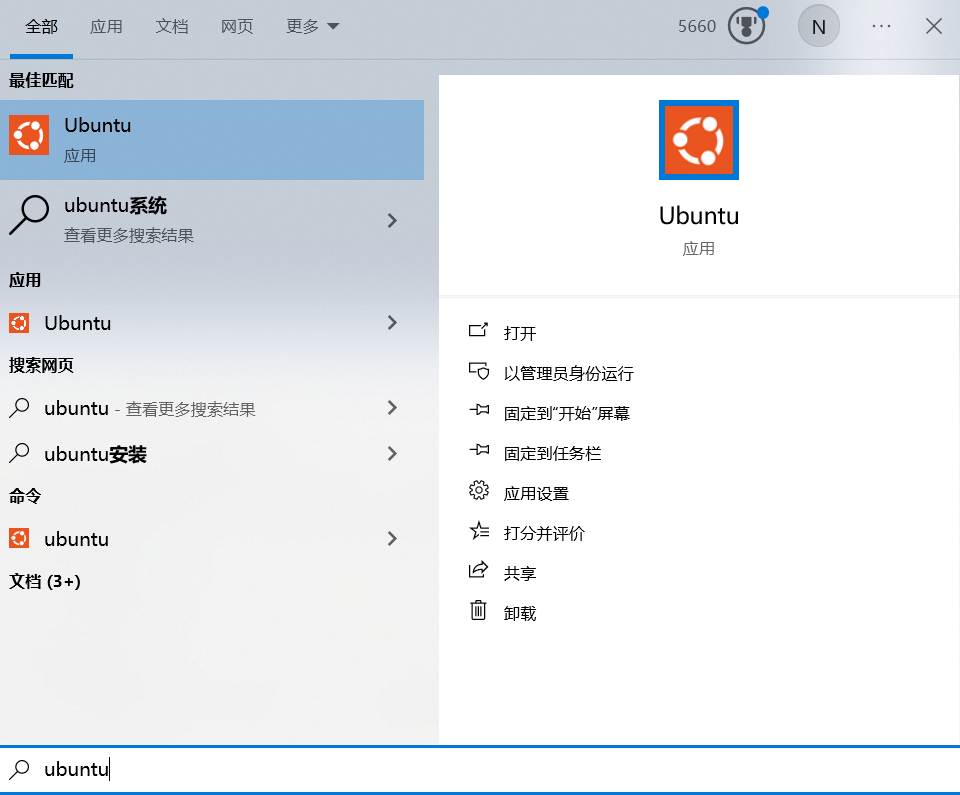The image size is (960, 795).
Task: Click the 打开 open icon
Action: point(478,331)
